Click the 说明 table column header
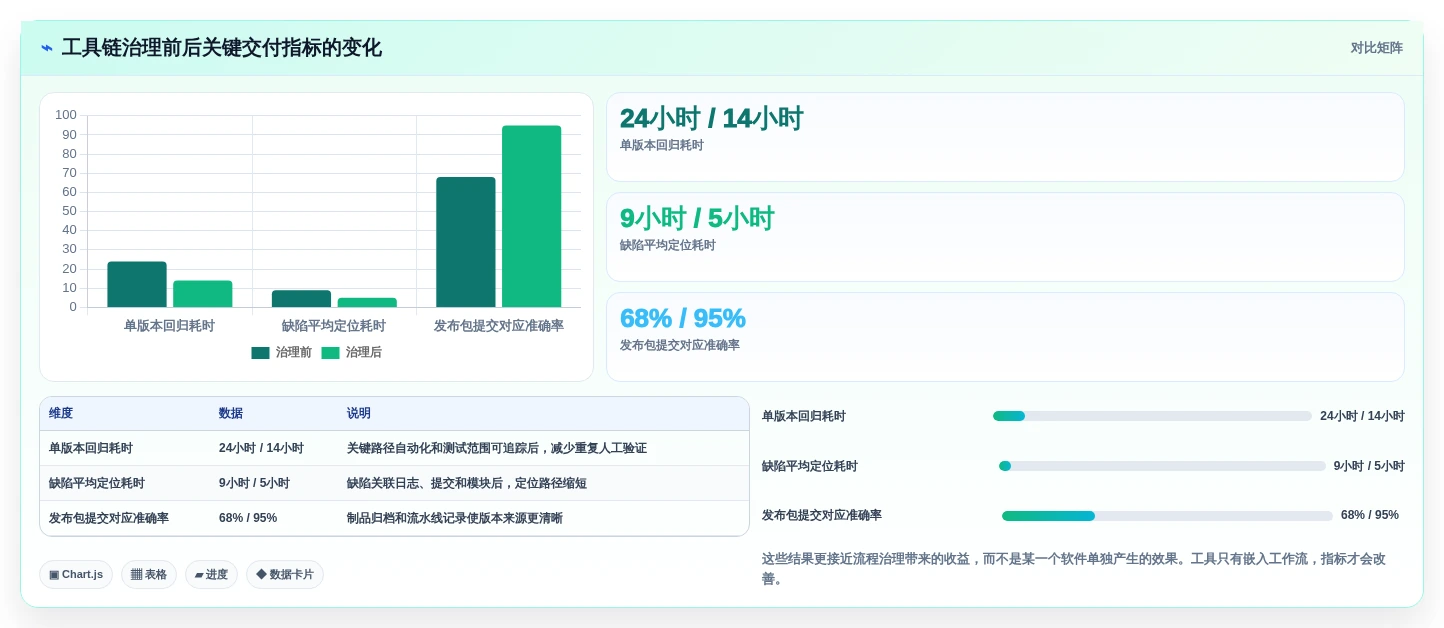This screenshot has height=628, width=1444. (359, 414)
